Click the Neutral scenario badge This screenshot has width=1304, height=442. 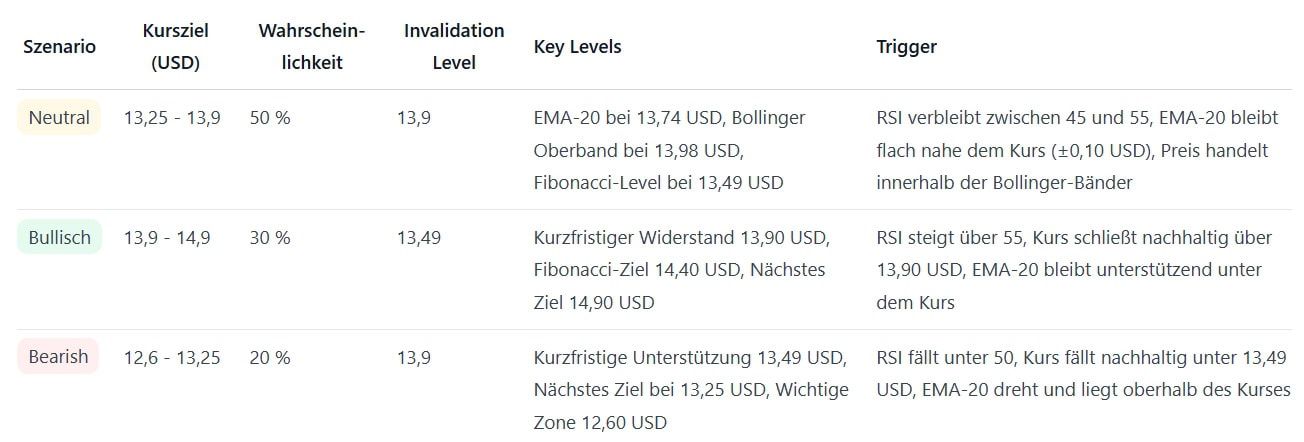tap(59, 118)
